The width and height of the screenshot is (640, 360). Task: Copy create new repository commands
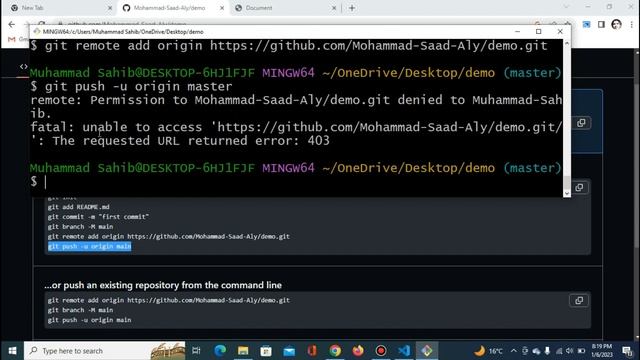[x=579, y=188]
